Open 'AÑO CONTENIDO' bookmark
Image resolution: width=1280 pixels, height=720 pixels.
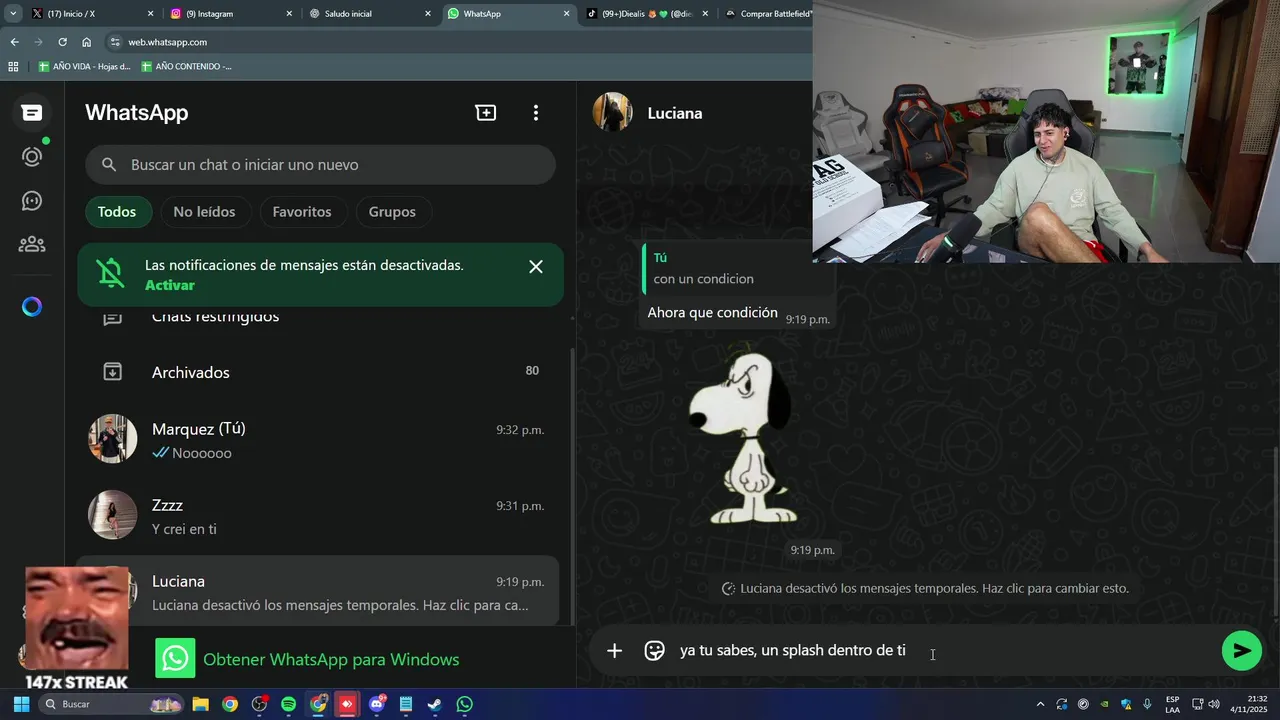pos(187,66)
